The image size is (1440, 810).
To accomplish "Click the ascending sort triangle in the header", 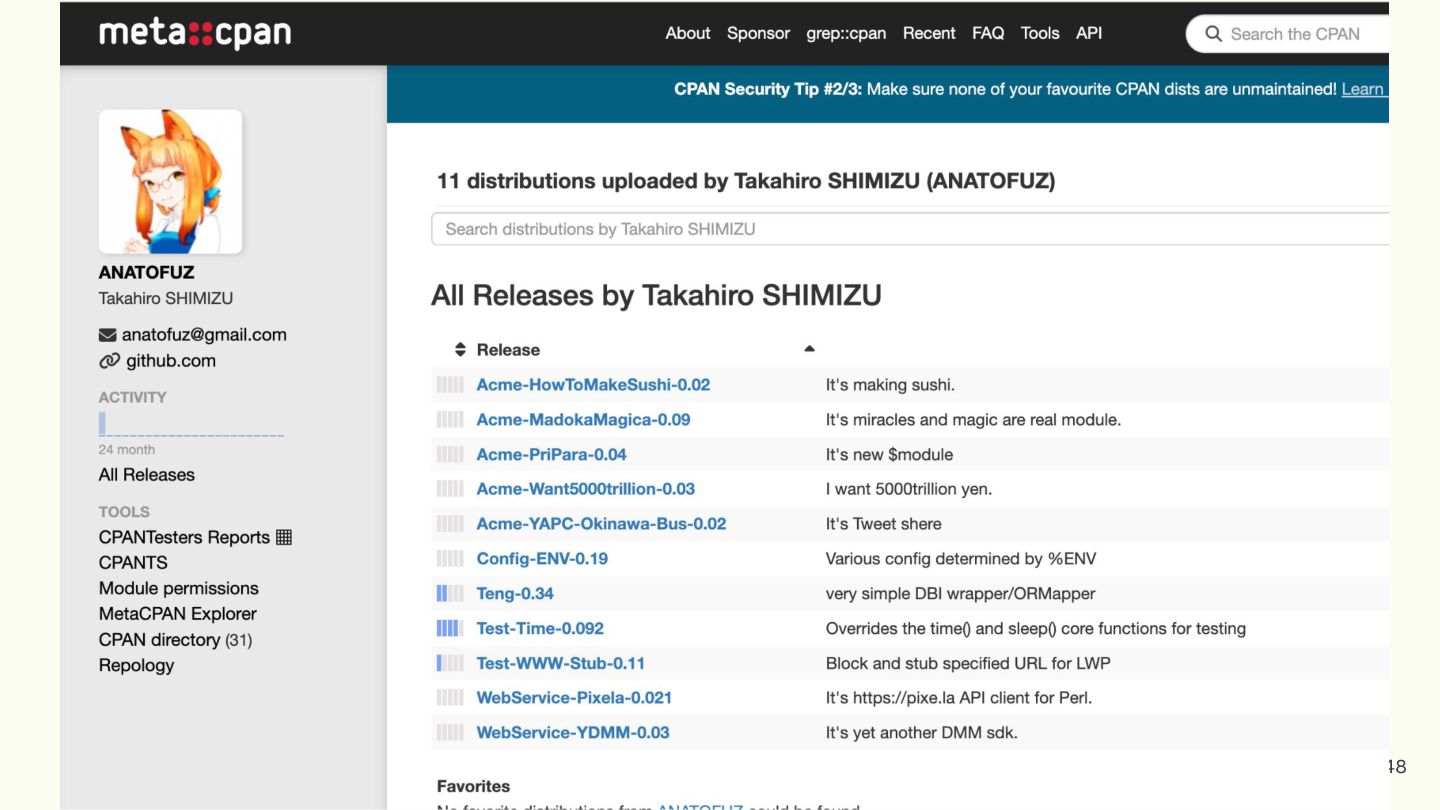I will [x=809, y=349].
